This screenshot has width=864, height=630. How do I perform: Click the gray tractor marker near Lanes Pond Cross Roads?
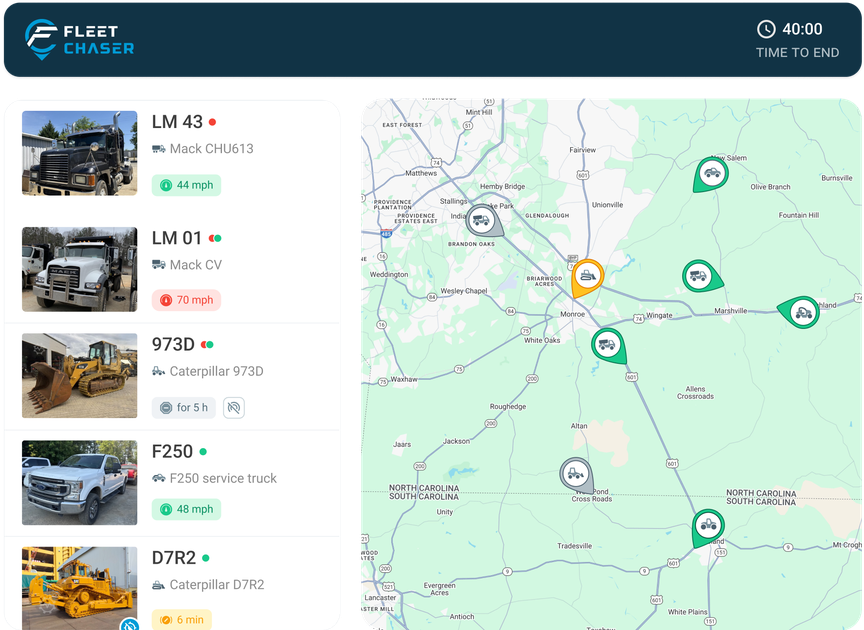pyautogui.click(x=575, y=472)
